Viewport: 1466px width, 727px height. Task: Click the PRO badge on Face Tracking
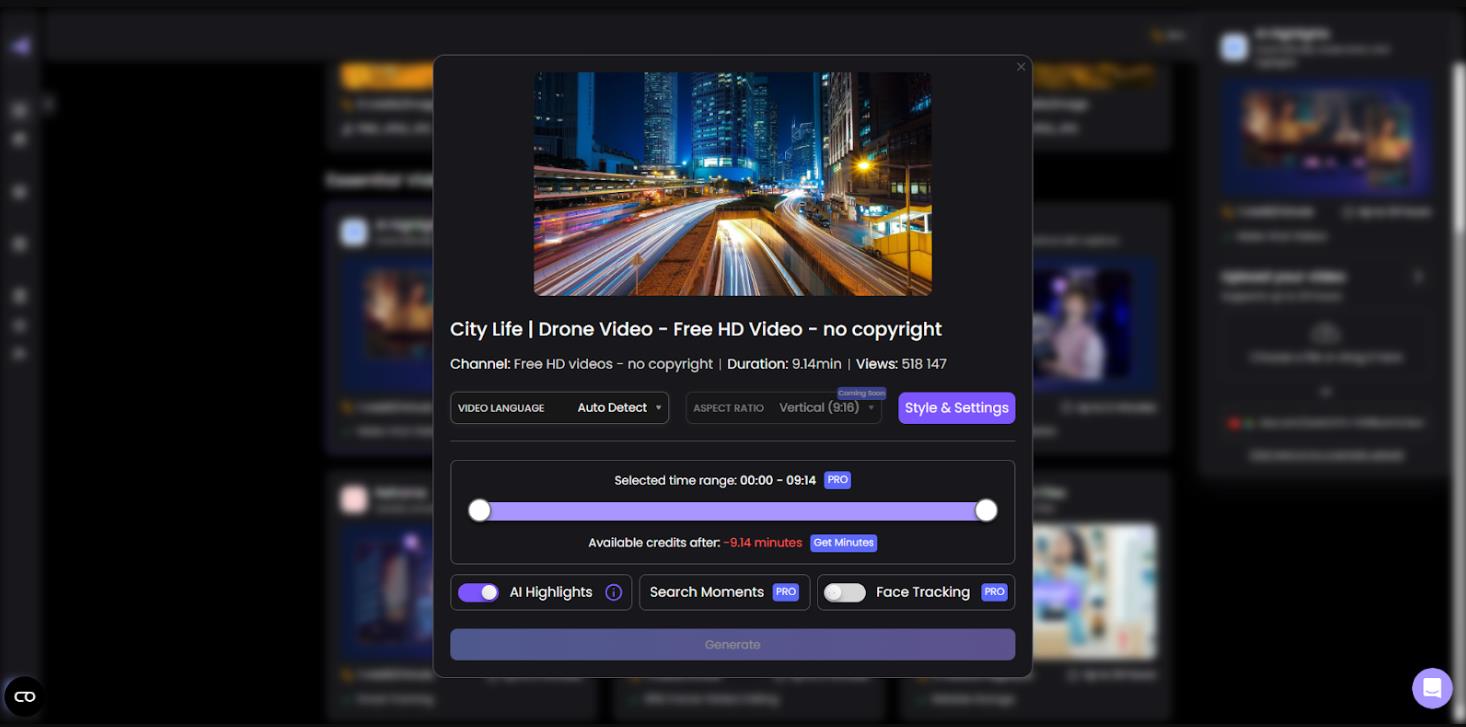(x=994, y=592)
